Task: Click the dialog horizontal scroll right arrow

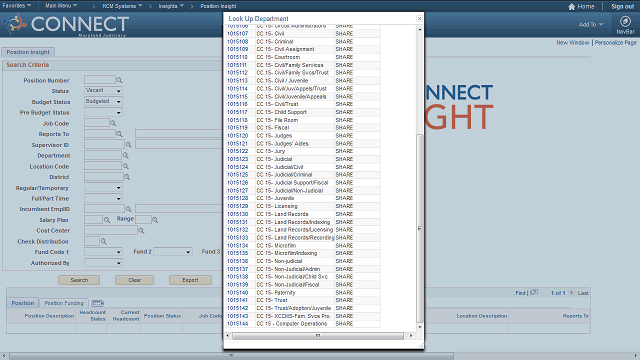Action: click(411, 336)
